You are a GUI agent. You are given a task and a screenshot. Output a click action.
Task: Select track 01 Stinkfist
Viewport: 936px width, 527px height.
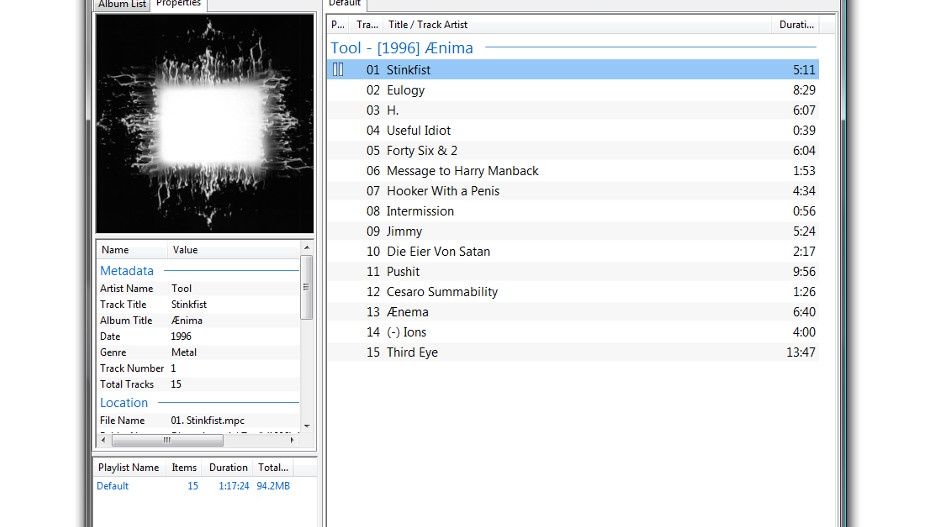573,70
